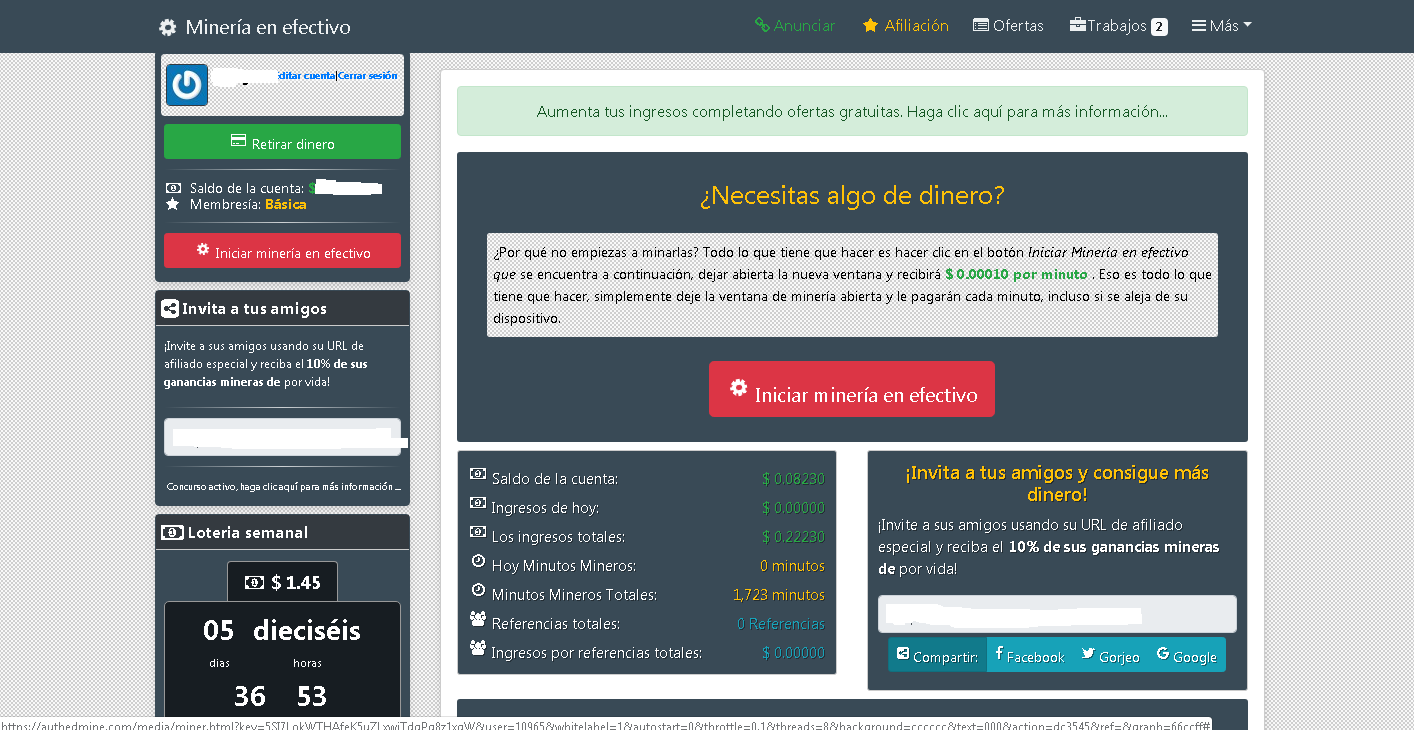The width and height of the screenshot is (1414, 730).
Task: Click the money icon beside Los ingresos totales
Action: pyautogui.click(x=478, y=533)
